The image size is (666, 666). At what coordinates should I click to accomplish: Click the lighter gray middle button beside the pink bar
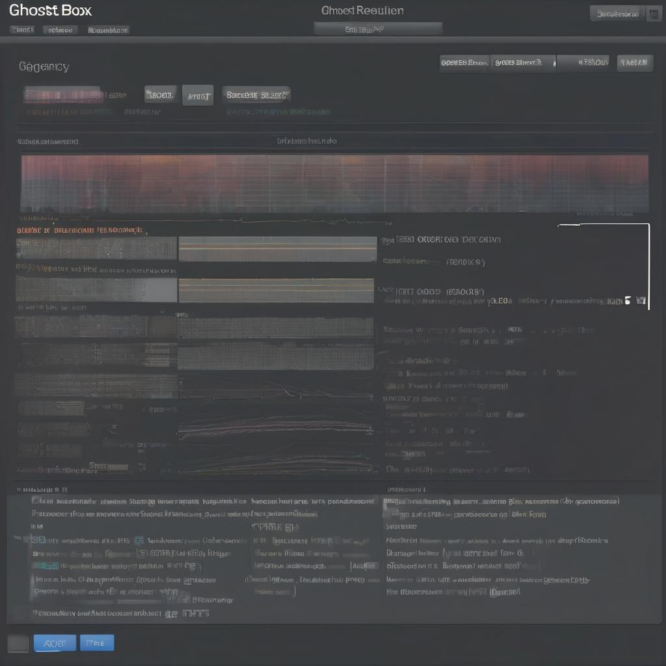pyautogui.click(x=198, y=95)
